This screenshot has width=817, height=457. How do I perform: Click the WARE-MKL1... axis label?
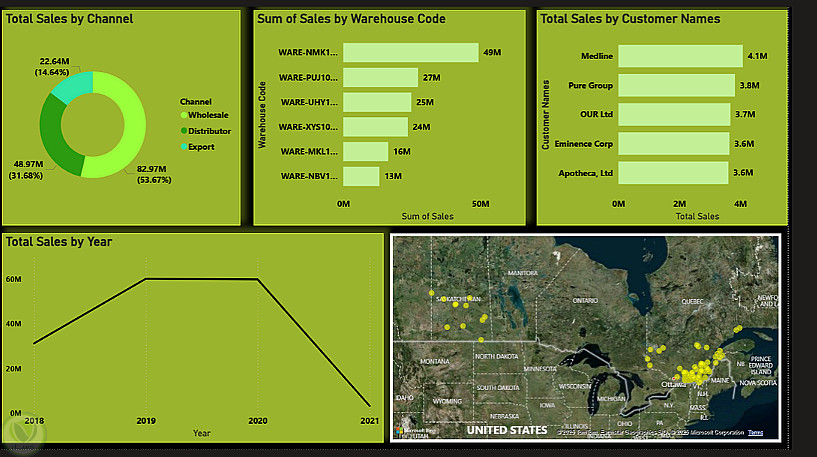click(x=309, y=152)
